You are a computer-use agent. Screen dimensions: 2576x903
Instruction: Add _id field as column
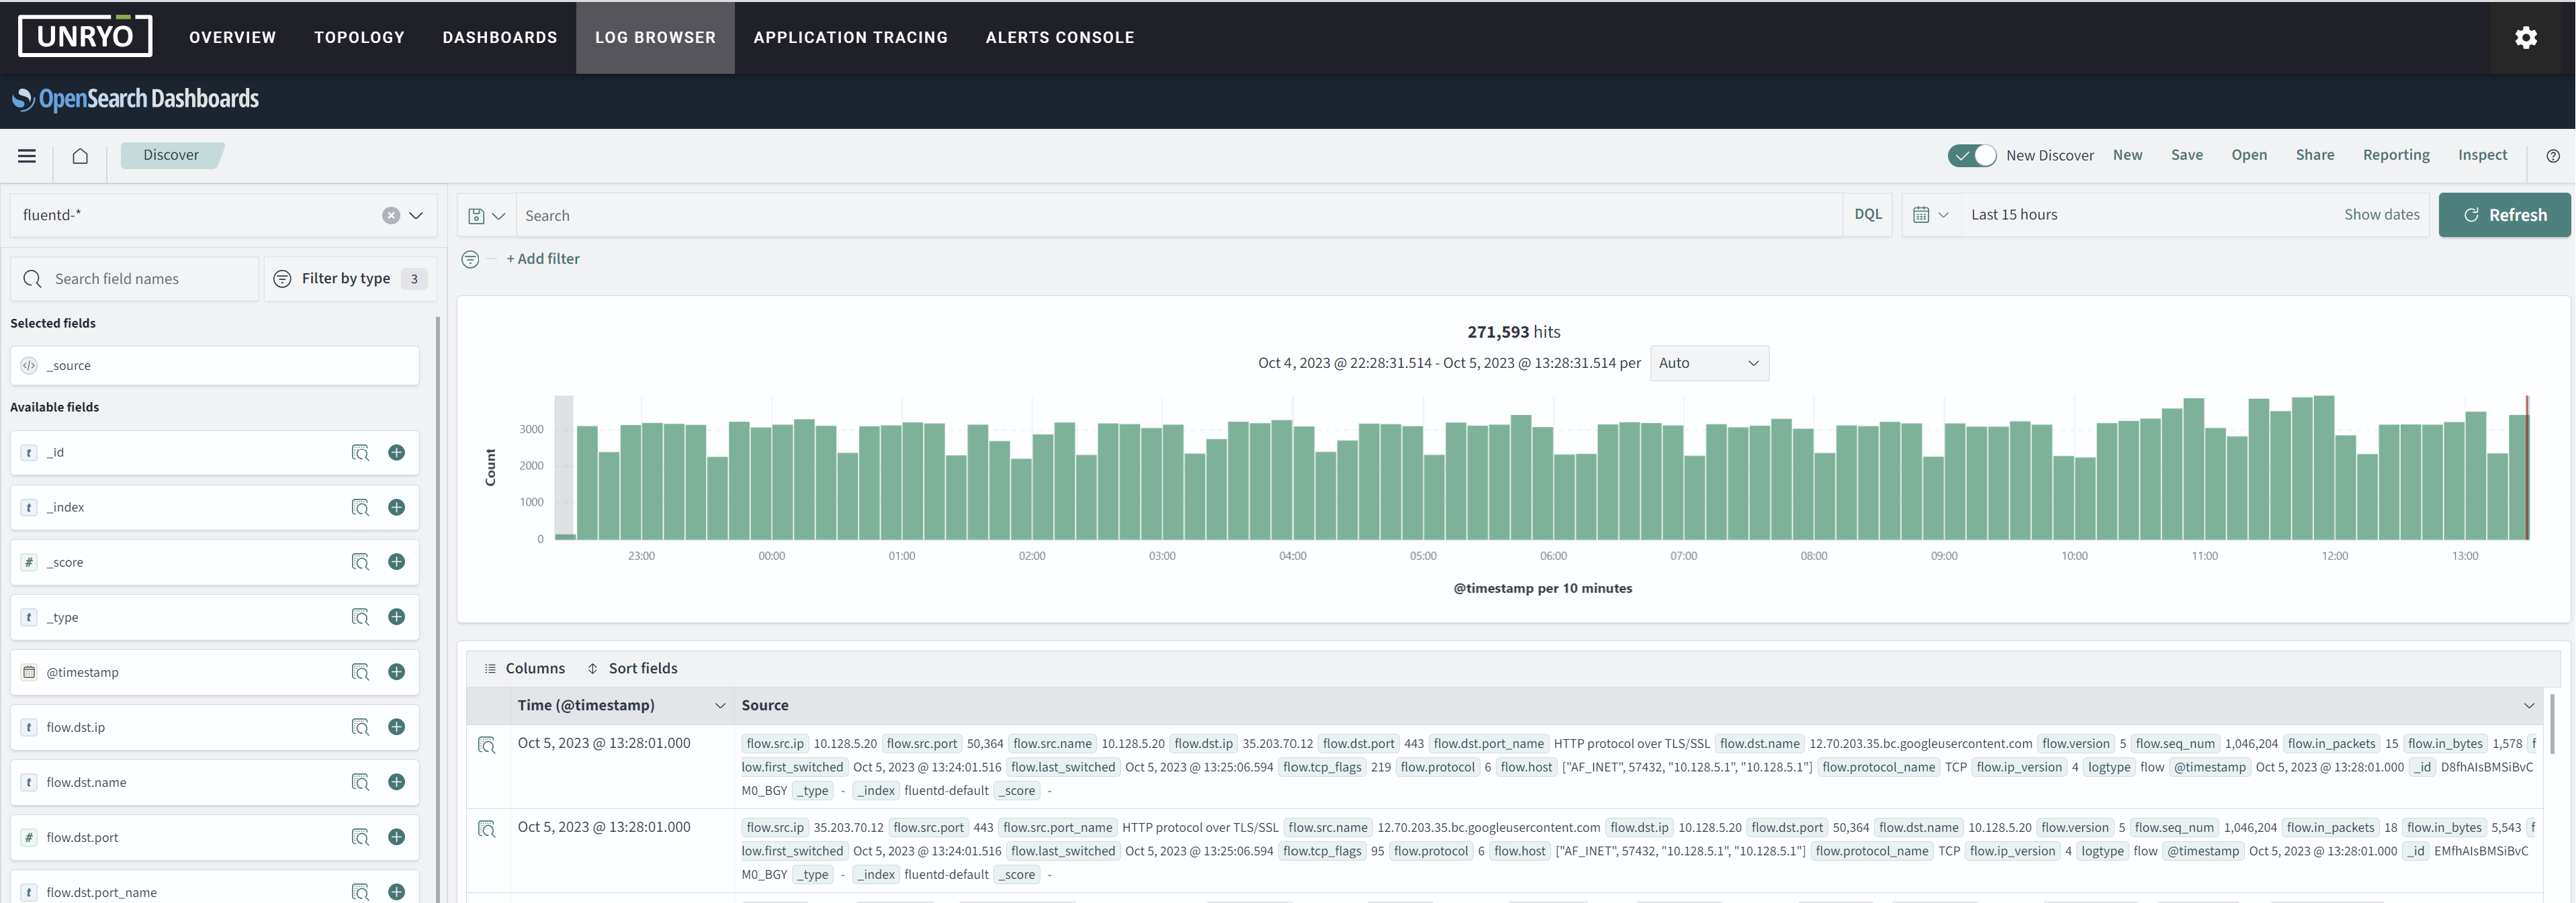(397, 453)
